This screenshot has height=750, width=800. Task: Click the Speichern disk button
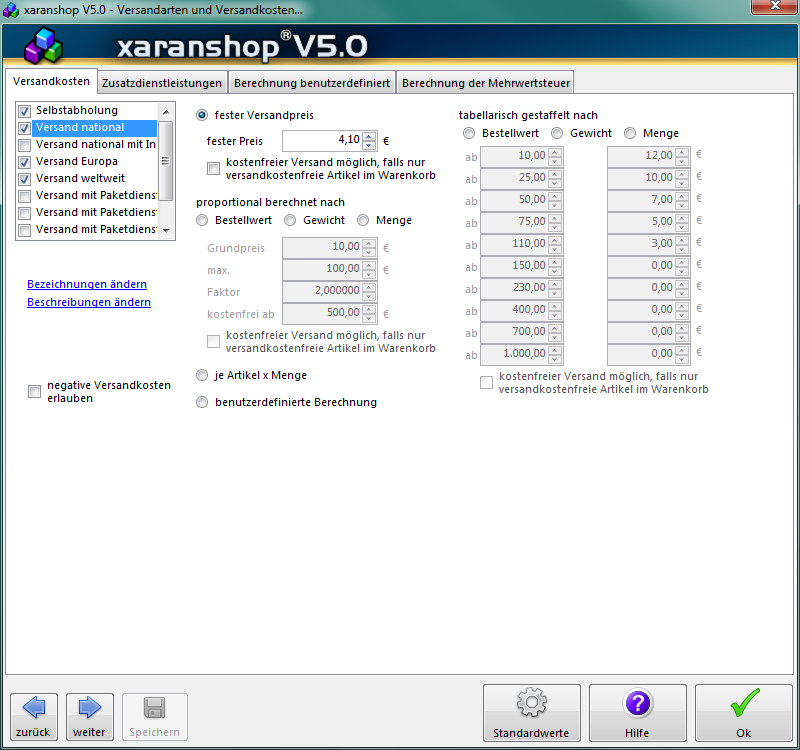click(x=155, y=716)
